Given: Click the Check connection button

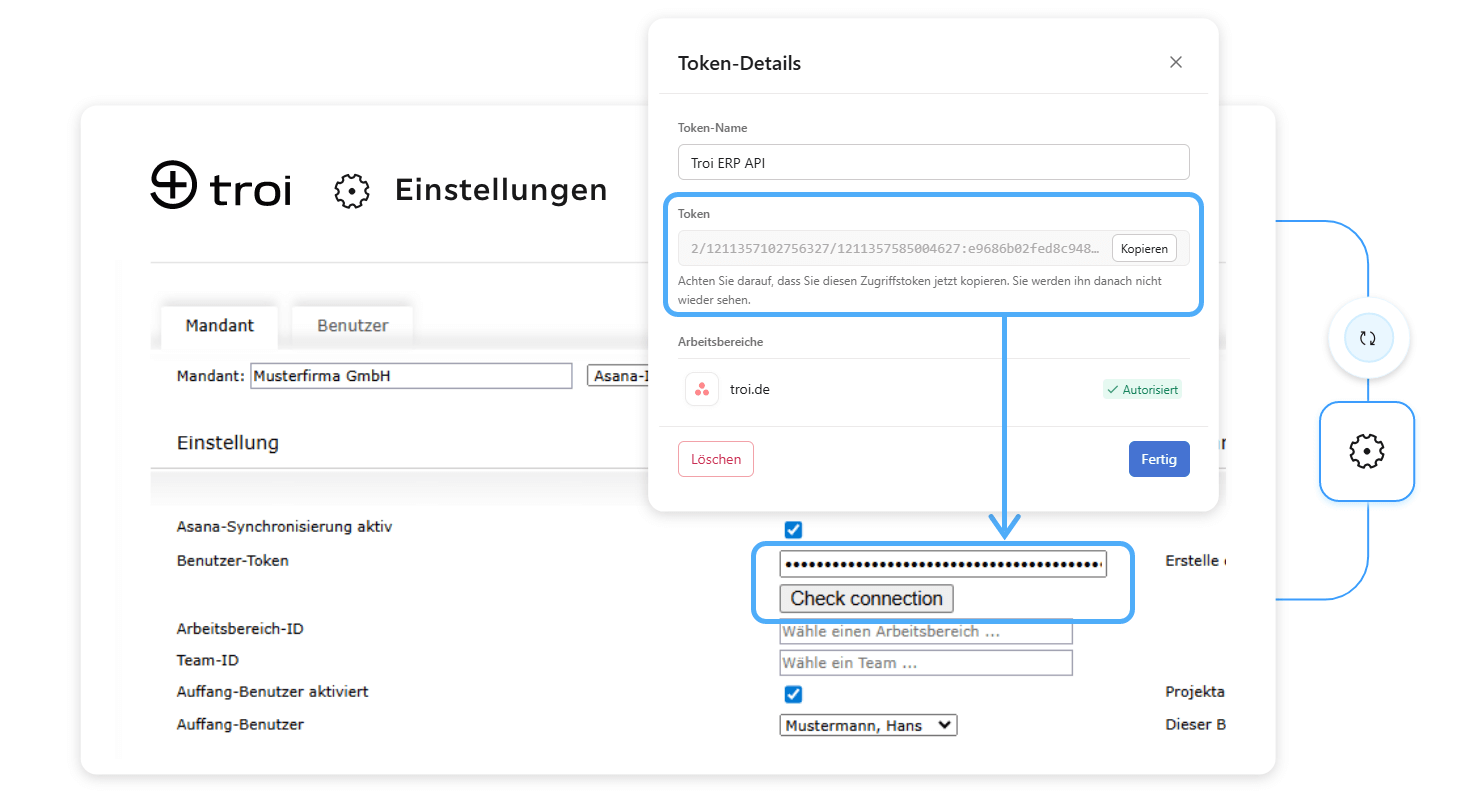Looking at the screenshot, I should tap(866, 599).
